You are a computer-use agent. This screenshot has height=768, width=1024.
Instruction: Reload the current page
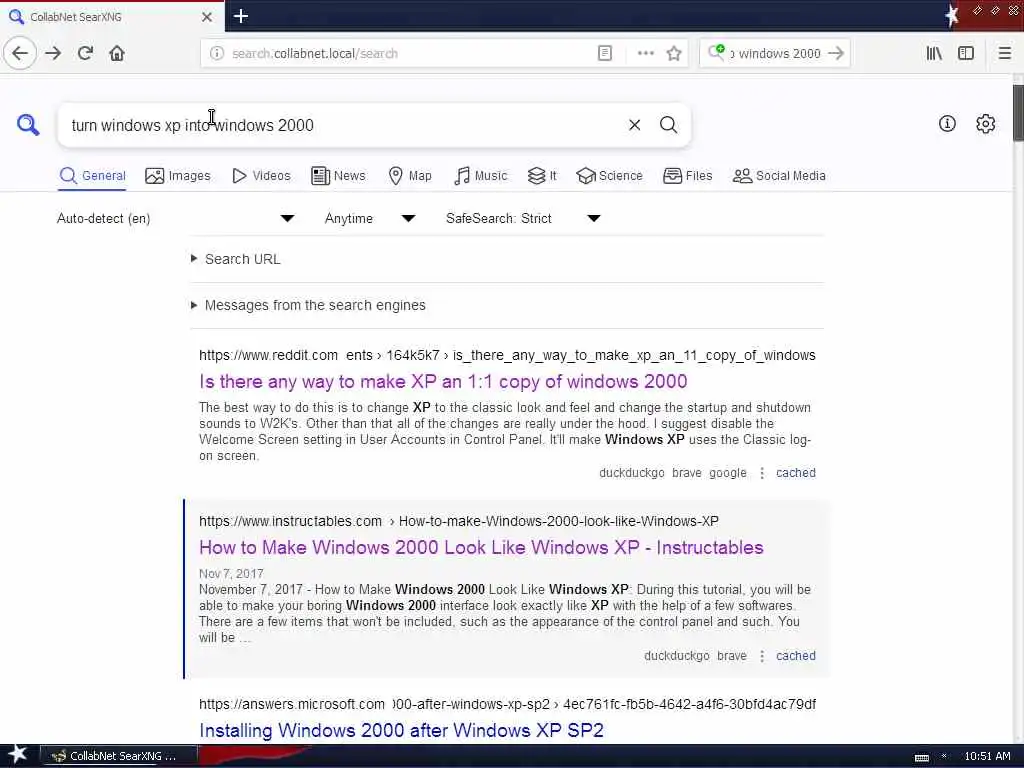(x=86, y=53)
